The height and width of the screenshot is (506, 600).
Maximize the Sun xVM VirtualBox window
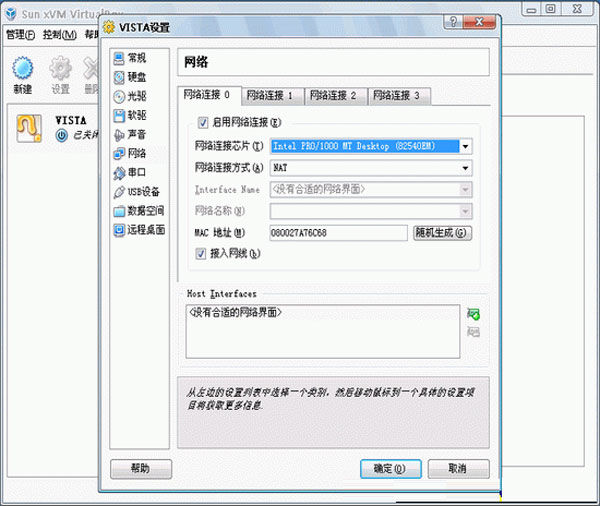click(x=550, y=9)
